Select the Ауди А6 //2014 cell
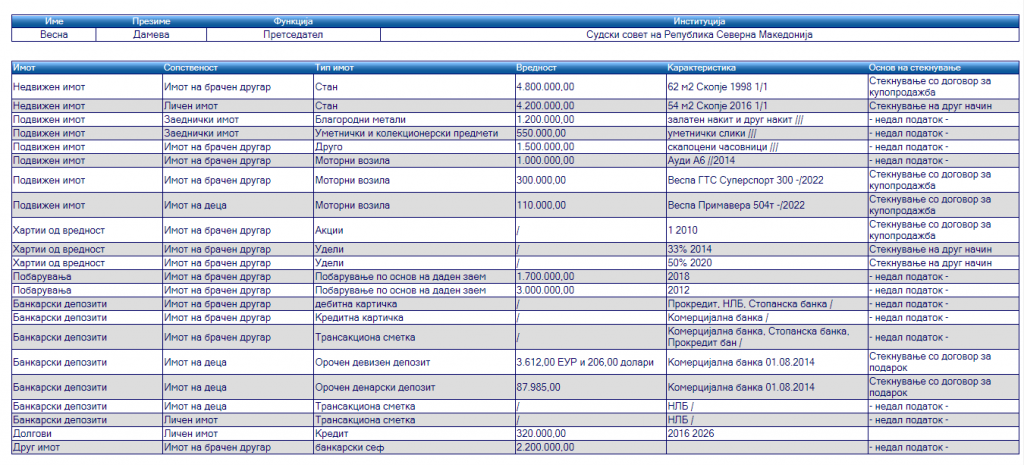The width and height of the screenshot is (1024, 465). (x=703, y=161)
